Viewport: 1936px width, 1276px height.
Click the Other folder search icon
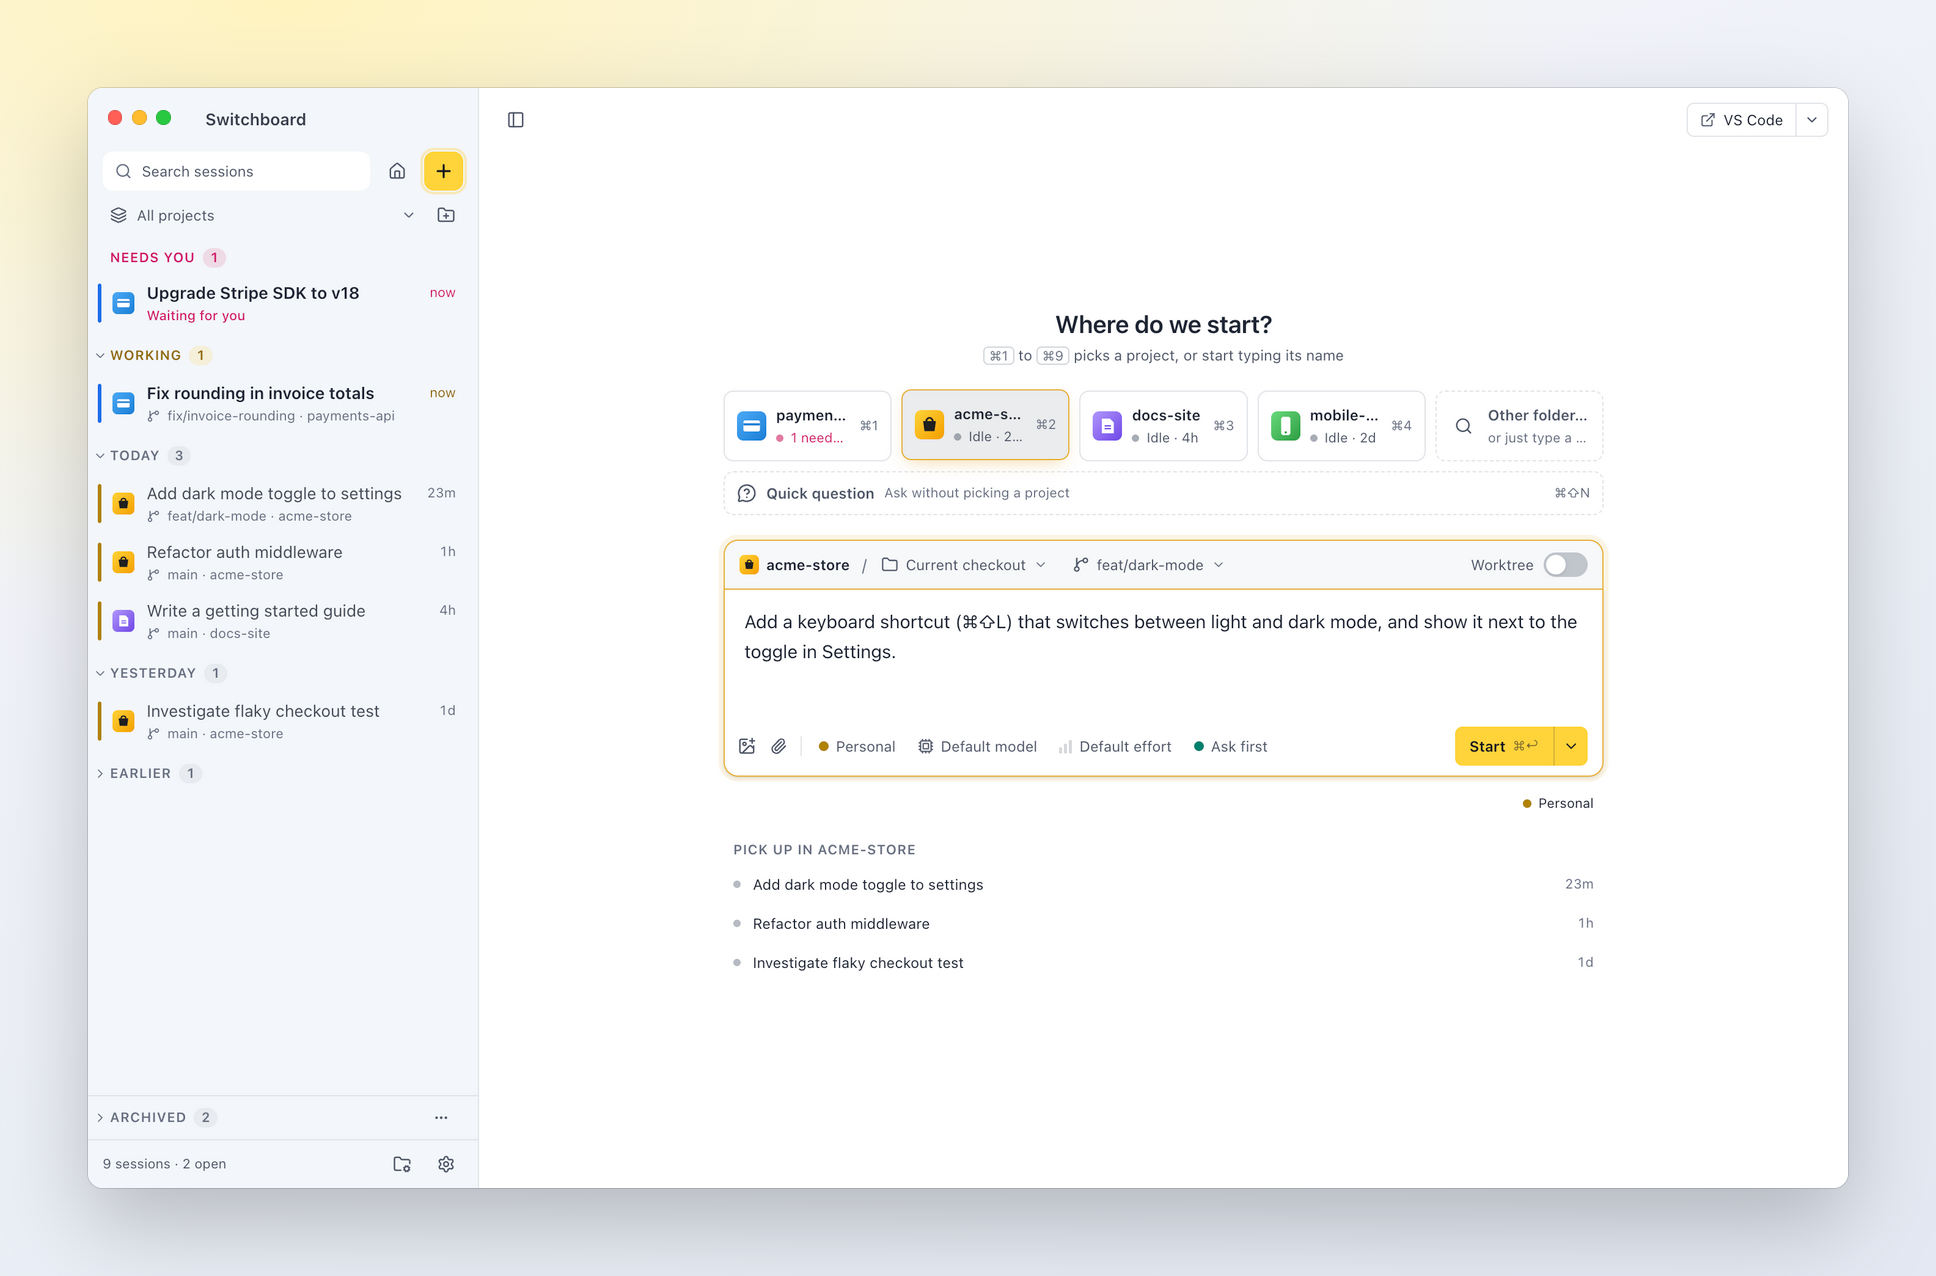point(1463,426)
